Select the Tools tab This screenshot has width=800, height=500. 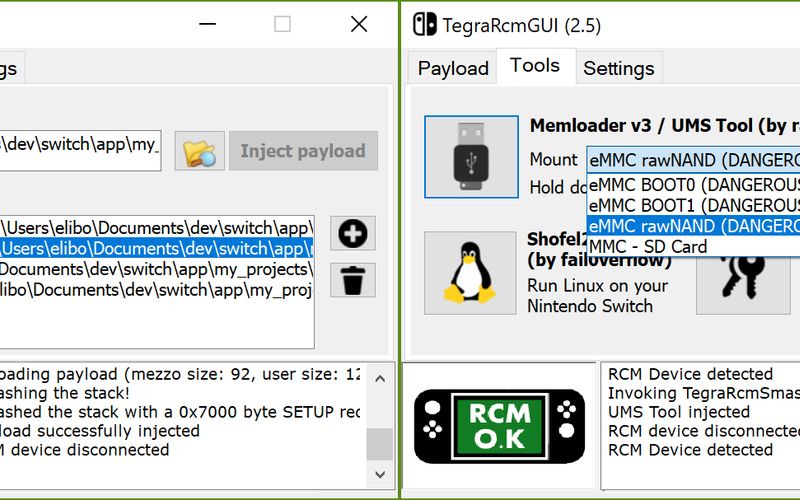(534, 66)
